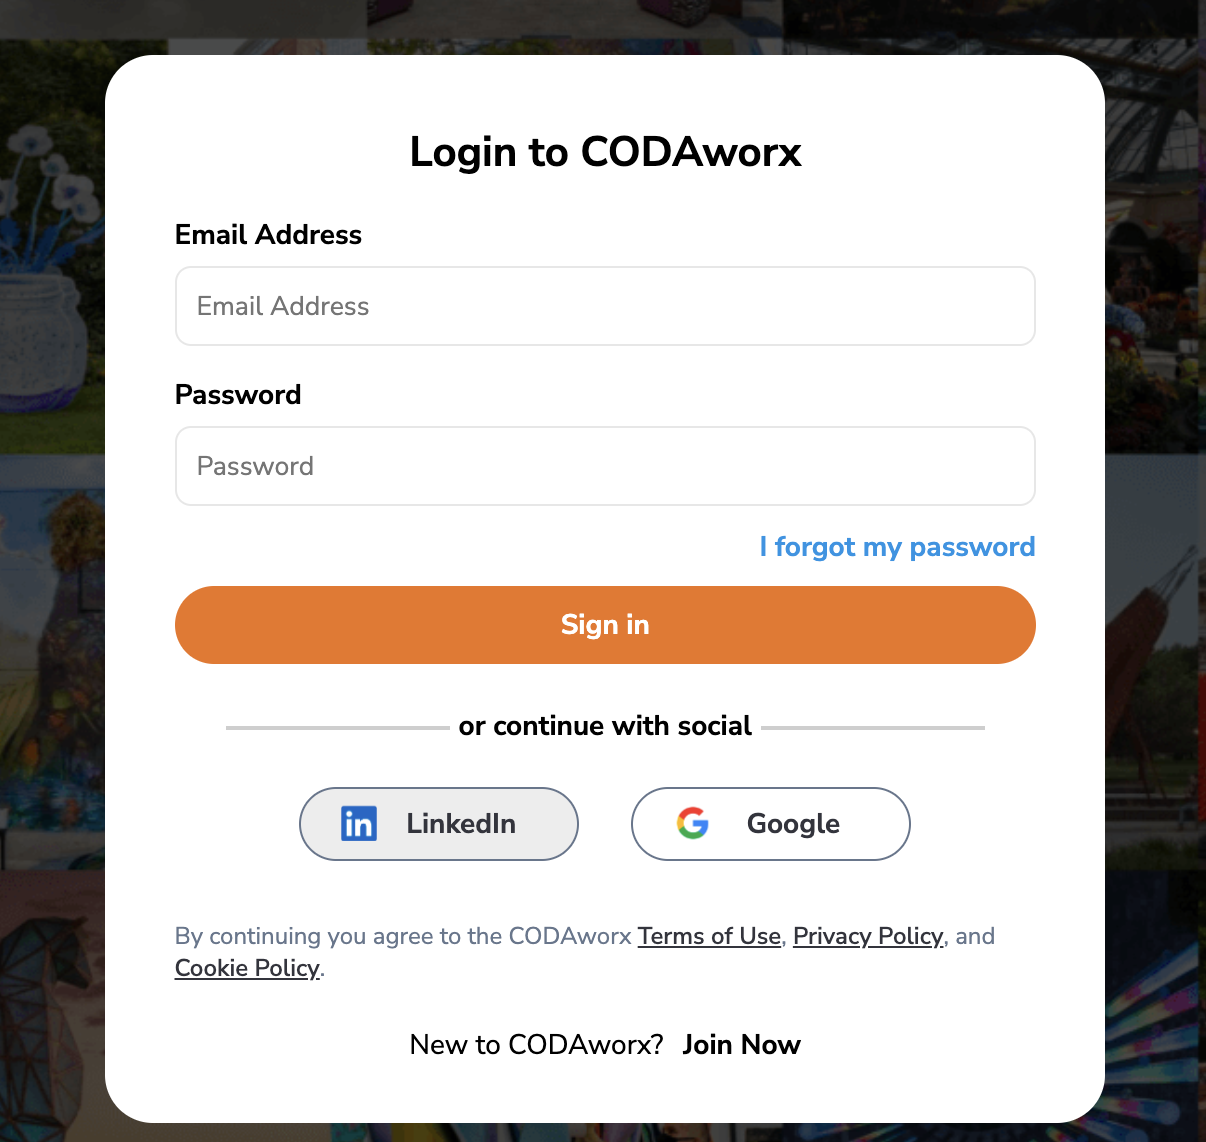Click the colorful radial artwork background image
Screen dimensions: 1206x1142
1155,1010
